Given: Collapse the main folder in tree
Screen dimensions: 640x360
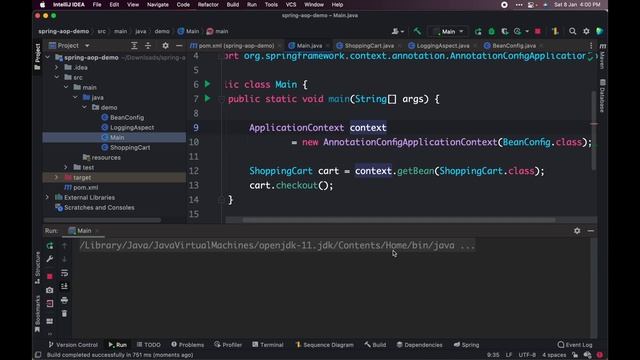Looking at the screenshot, I should tap(66, 87).
